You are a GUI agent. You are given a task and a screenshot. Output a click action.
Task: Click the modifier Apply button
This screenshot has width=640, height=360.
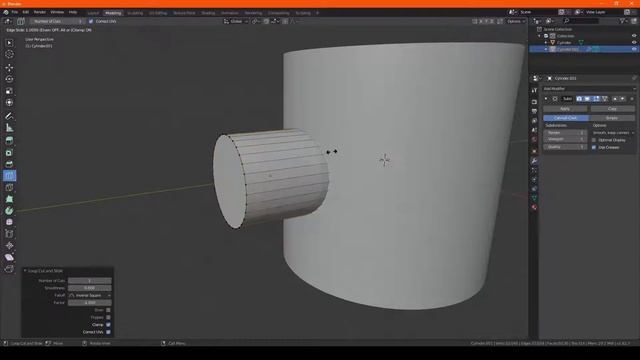pos(565,109)
